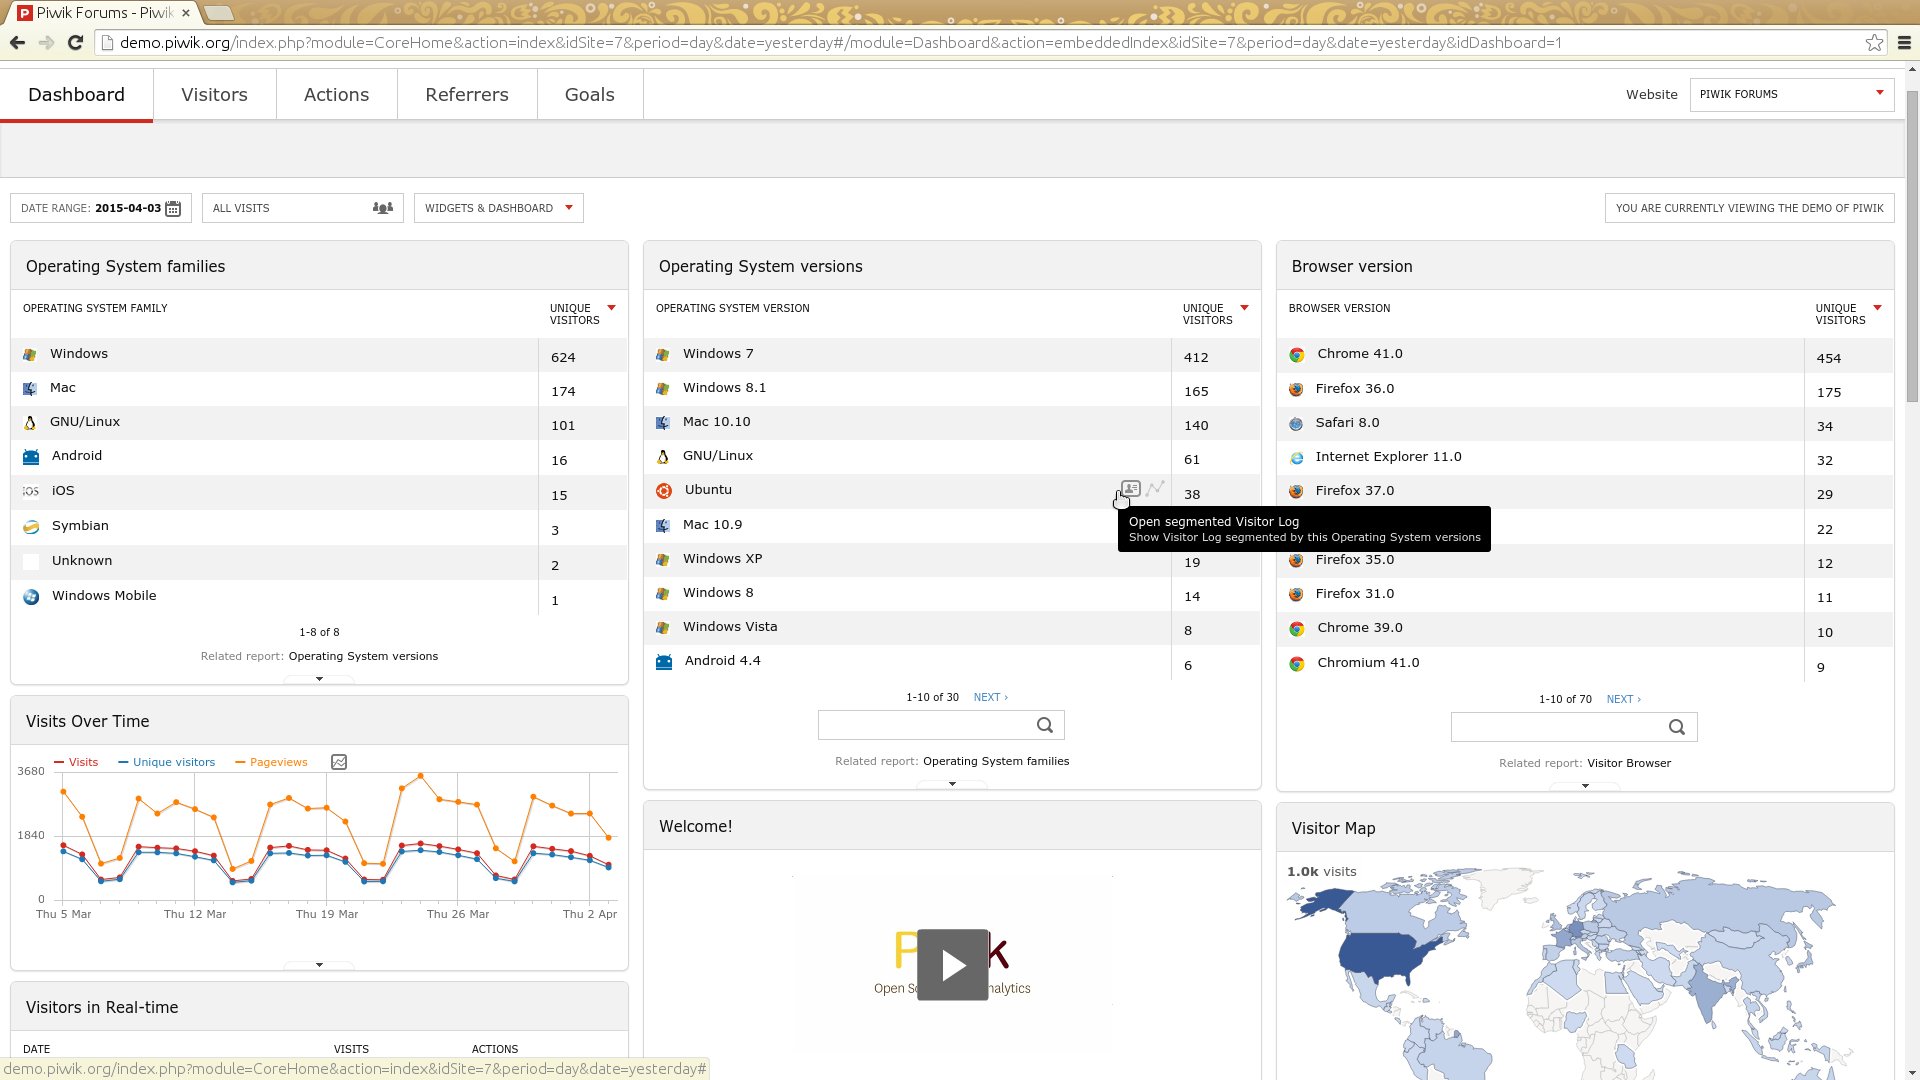Toggle the Unique visitors series in legend

[x=167, y=762]
